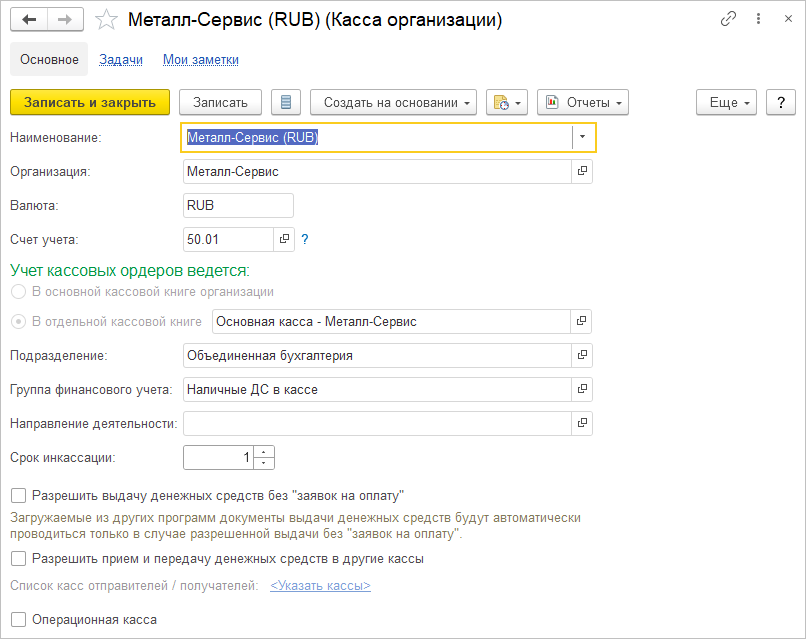Go forward with the right arrow button
The width and height of the screenshot is (806, 639).
pos(65,20)
